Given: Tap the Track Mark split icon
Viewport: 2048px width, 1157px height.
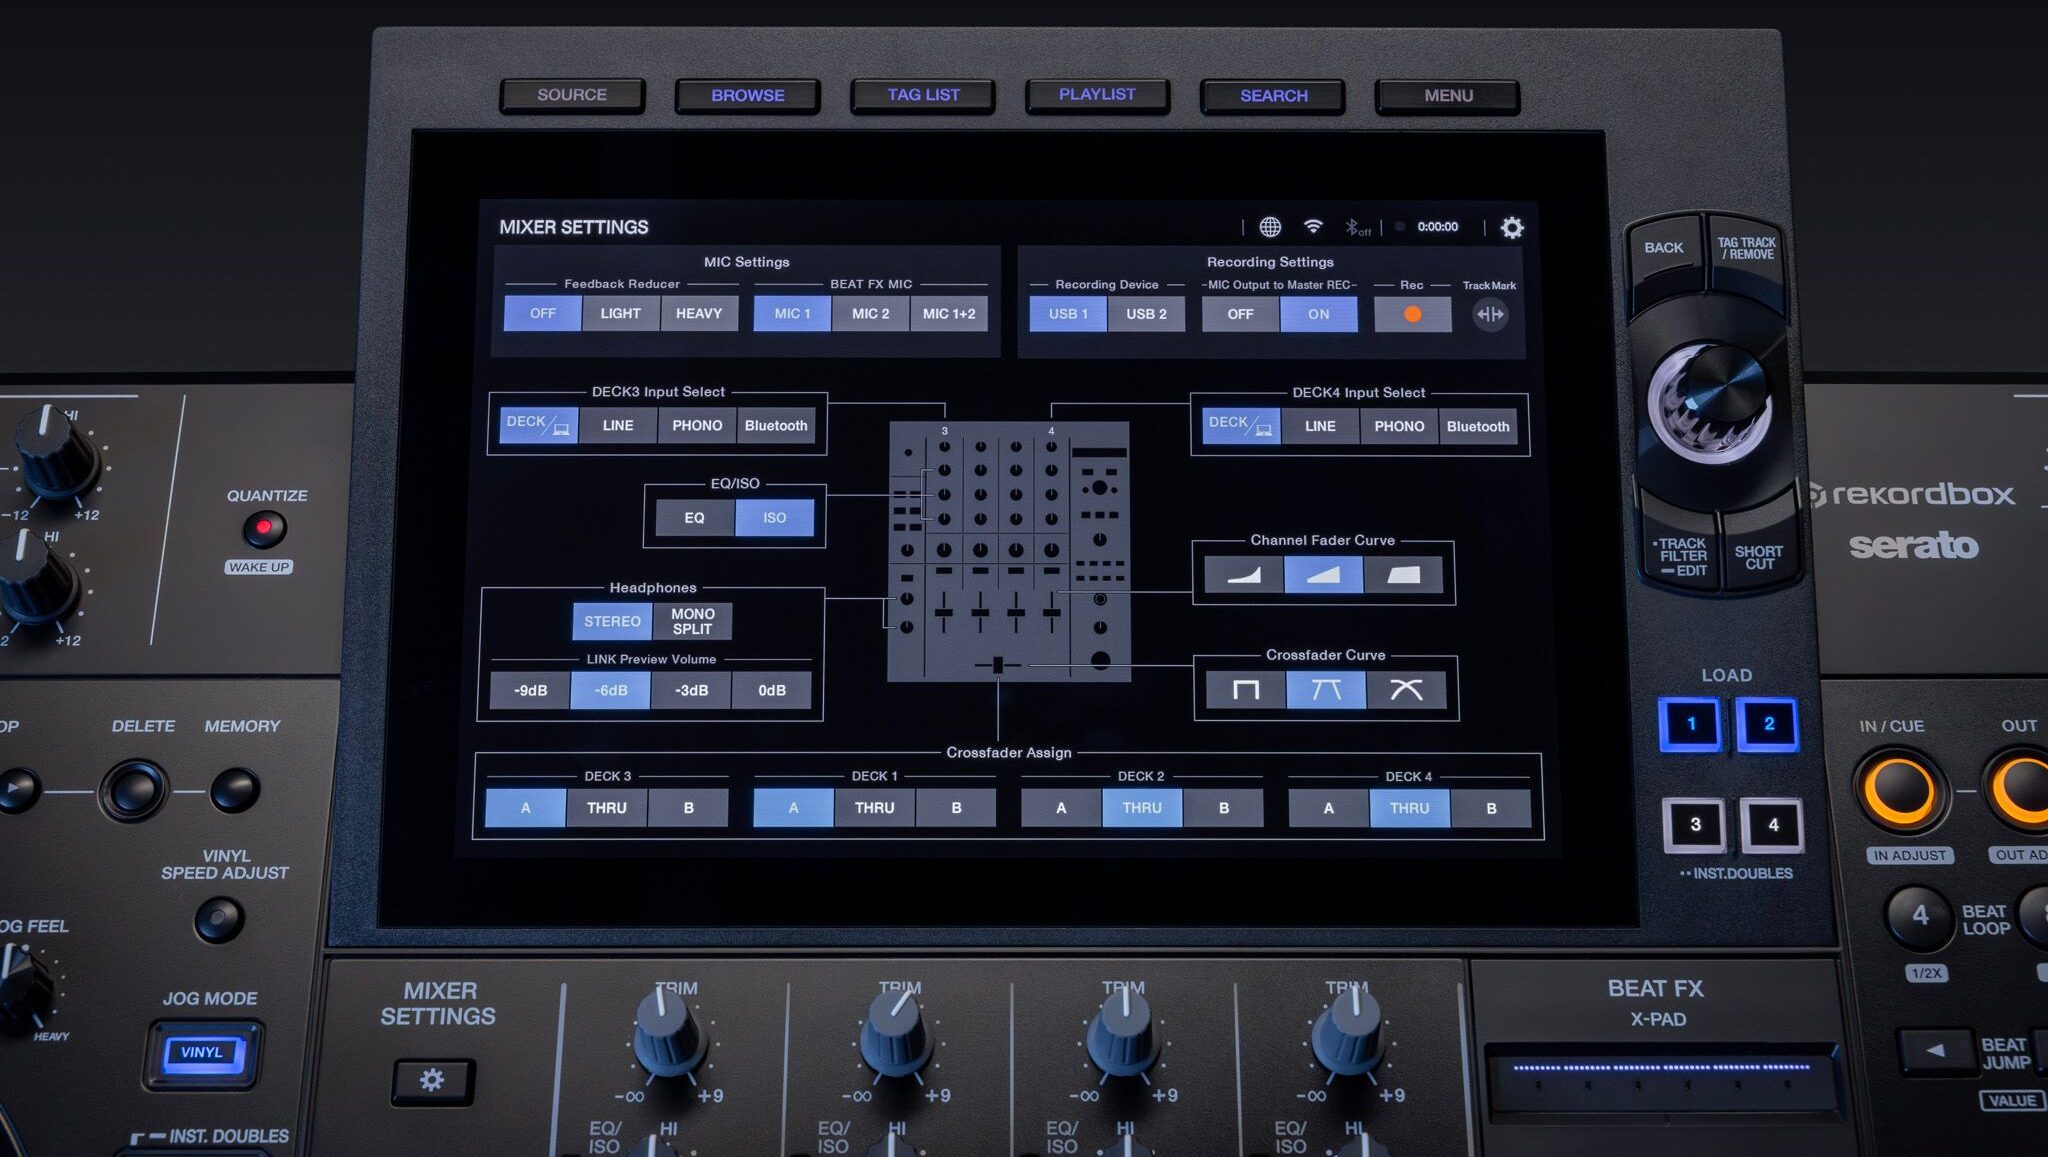Looking at the screenshot, I should (x=1490, y=314).
